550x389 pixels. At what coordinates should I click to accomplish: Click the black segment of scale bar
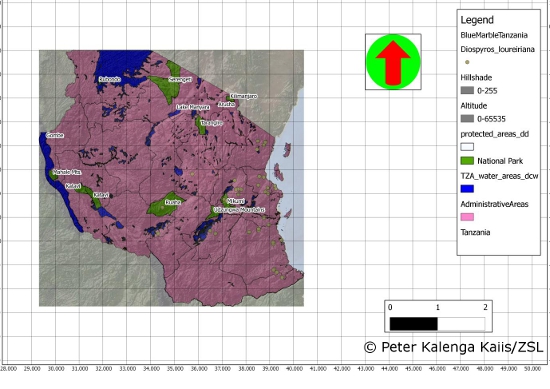(x=414, y=324)
